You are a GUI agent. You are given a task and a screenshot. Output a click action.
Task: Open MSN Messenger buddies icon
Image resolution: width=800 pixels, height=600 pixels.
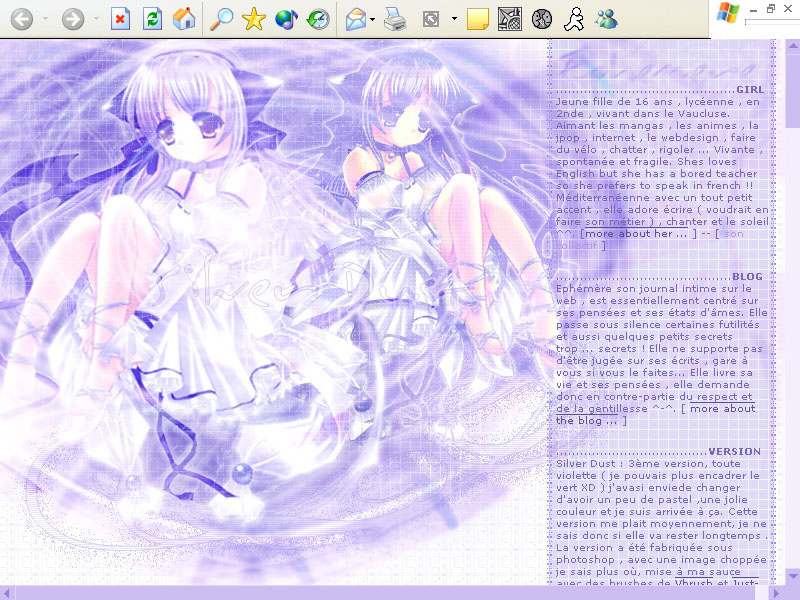pos(606,19)
